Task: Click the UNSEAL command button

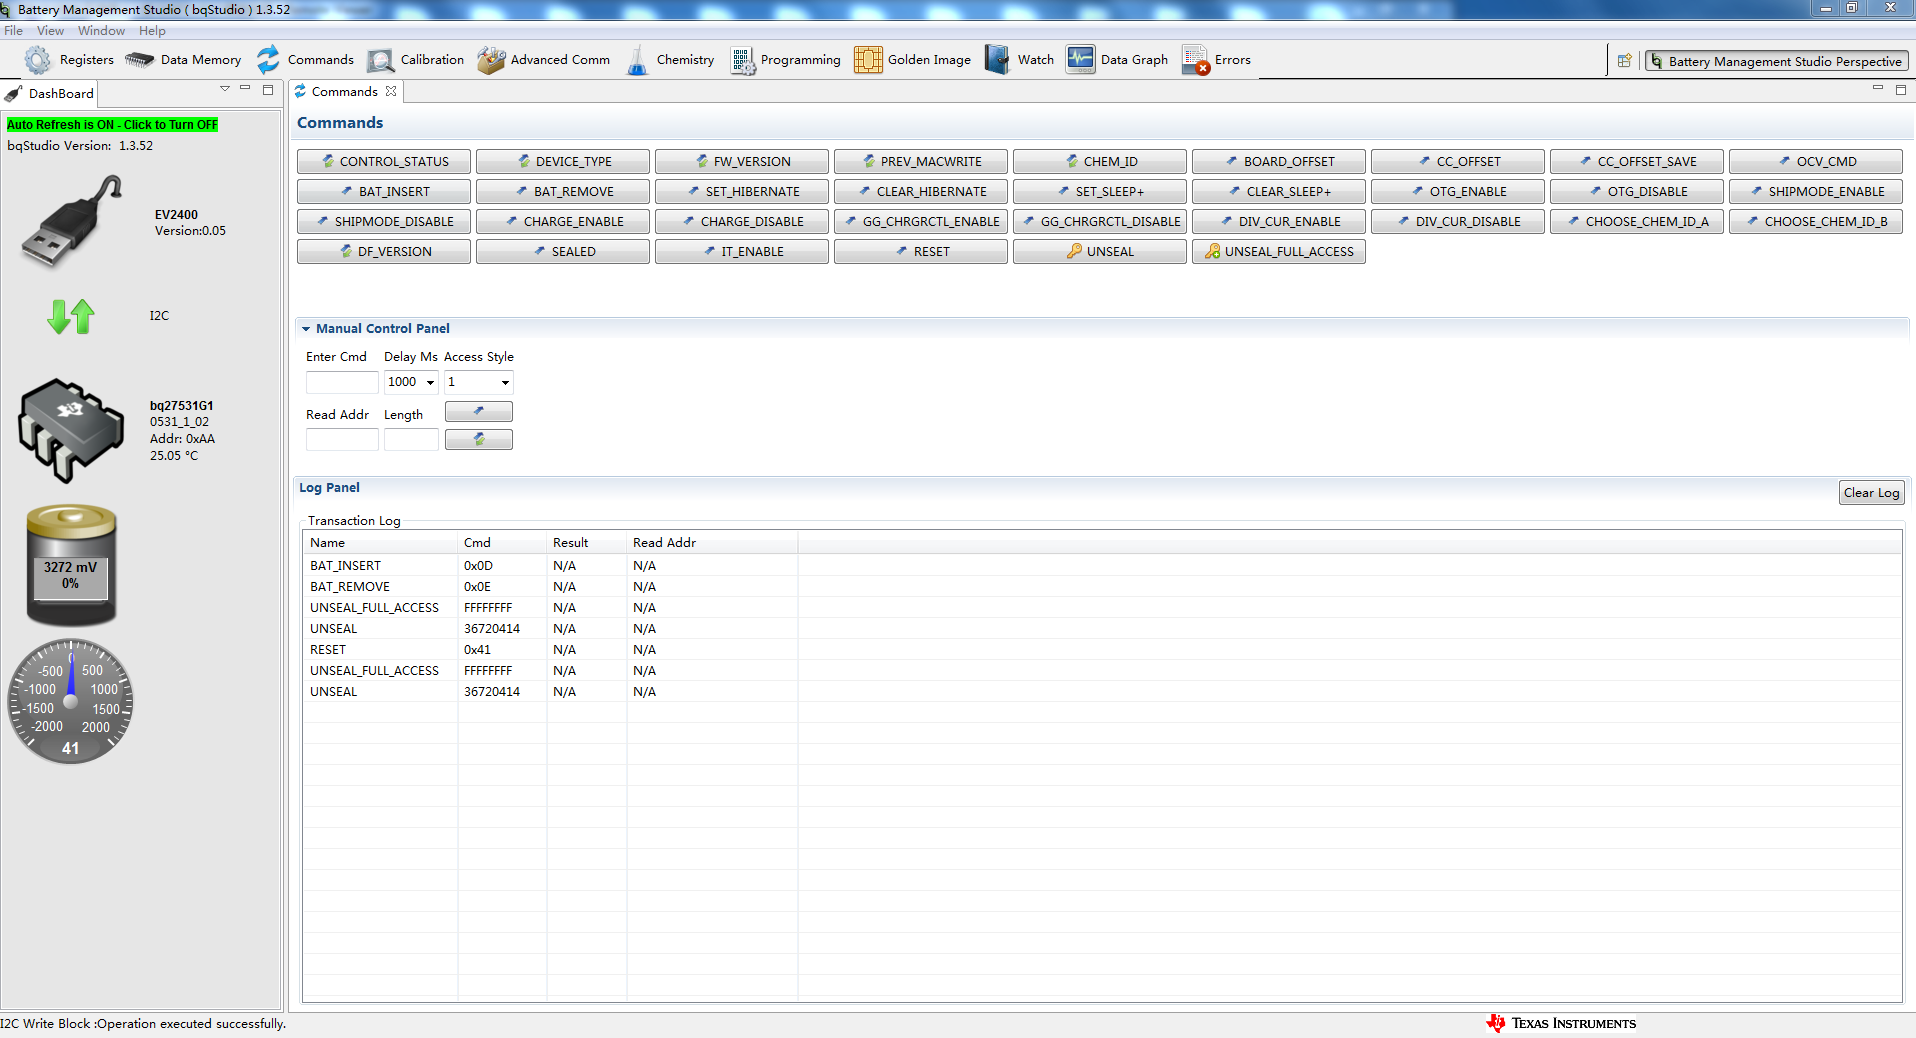Action: [1100, 252]
